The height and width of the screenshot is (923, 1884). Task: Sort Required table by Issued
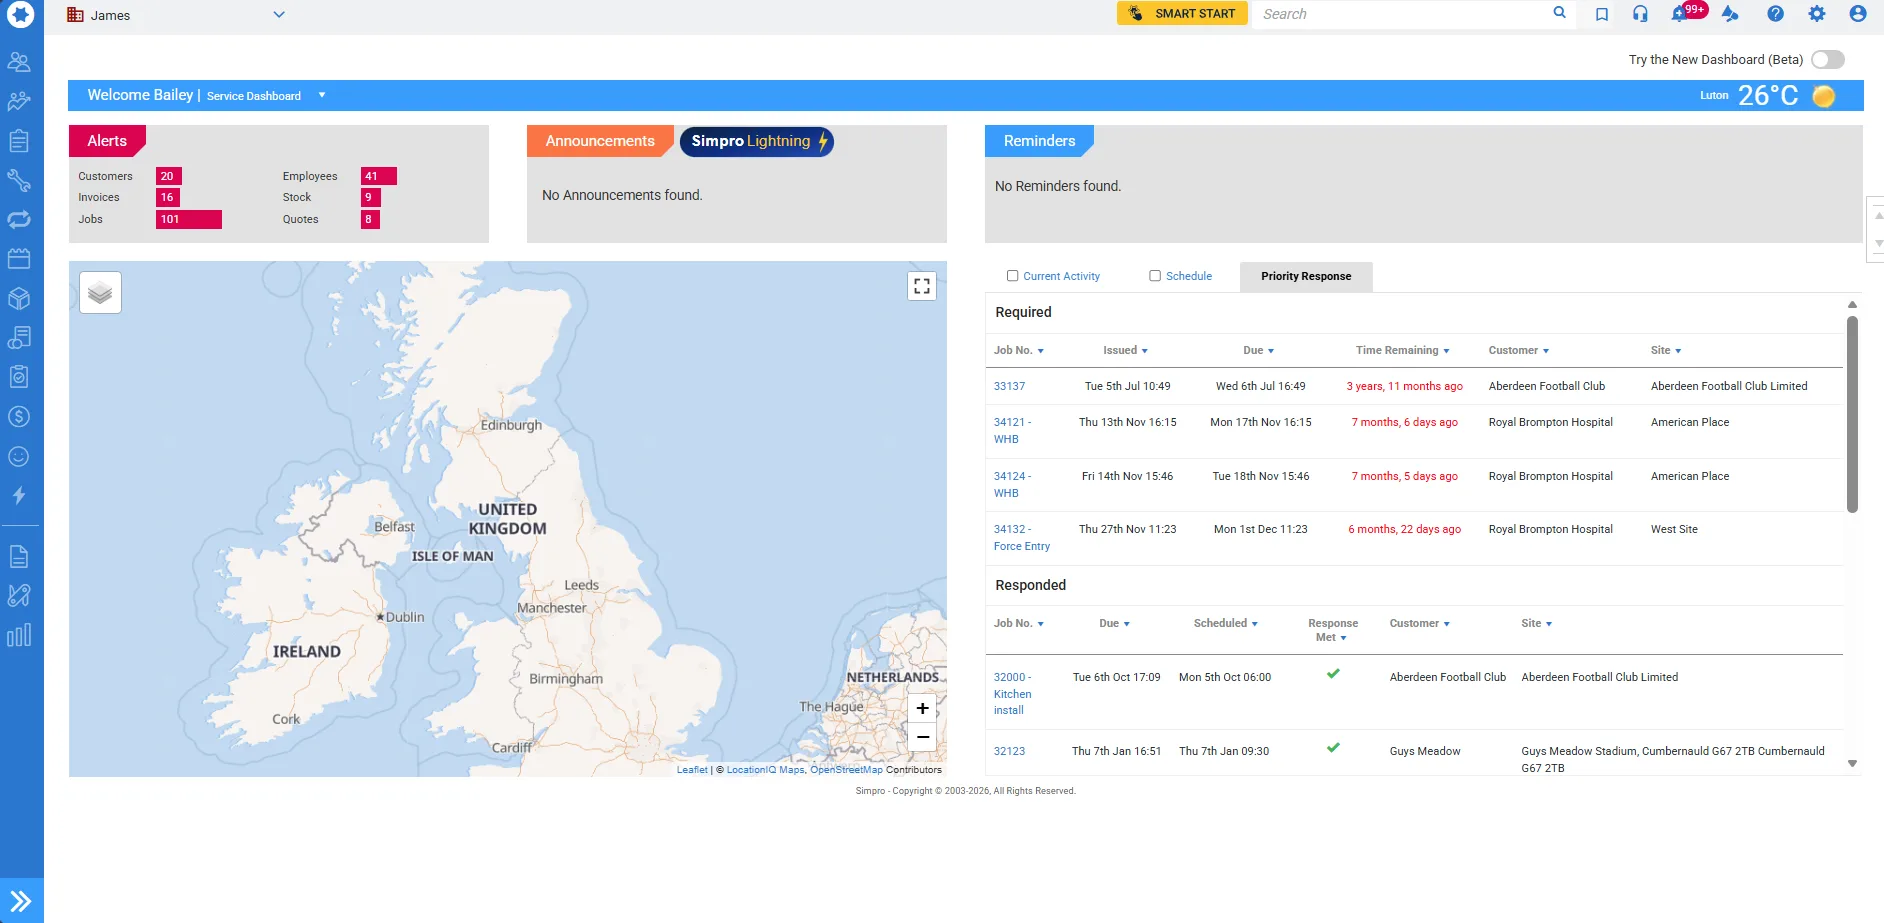1125,350
